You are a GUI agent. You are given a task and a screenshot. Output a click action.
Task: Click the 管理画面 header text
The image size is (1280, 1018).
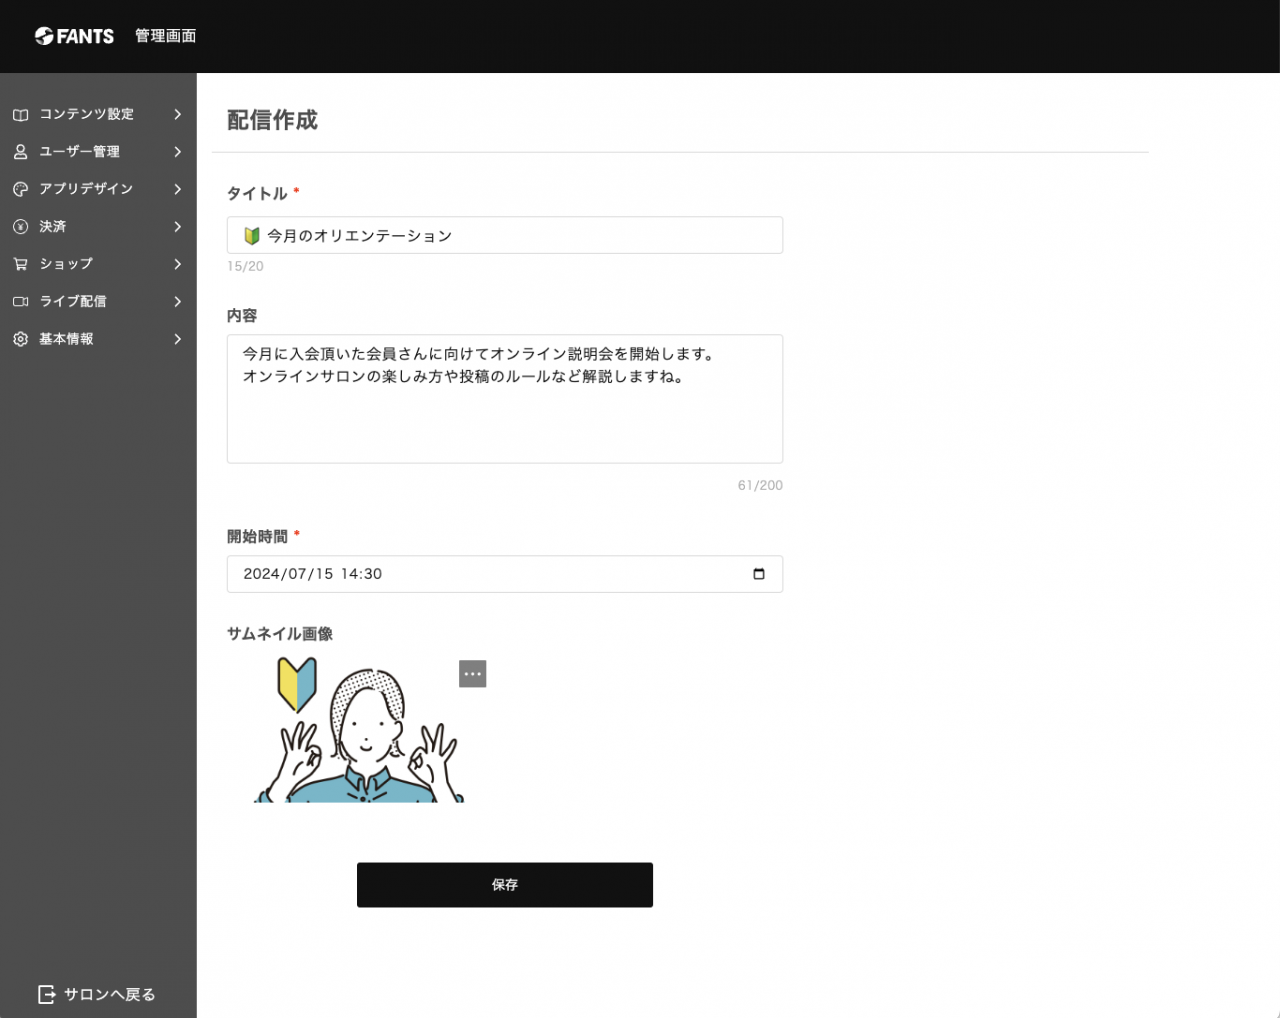[166, 36]
